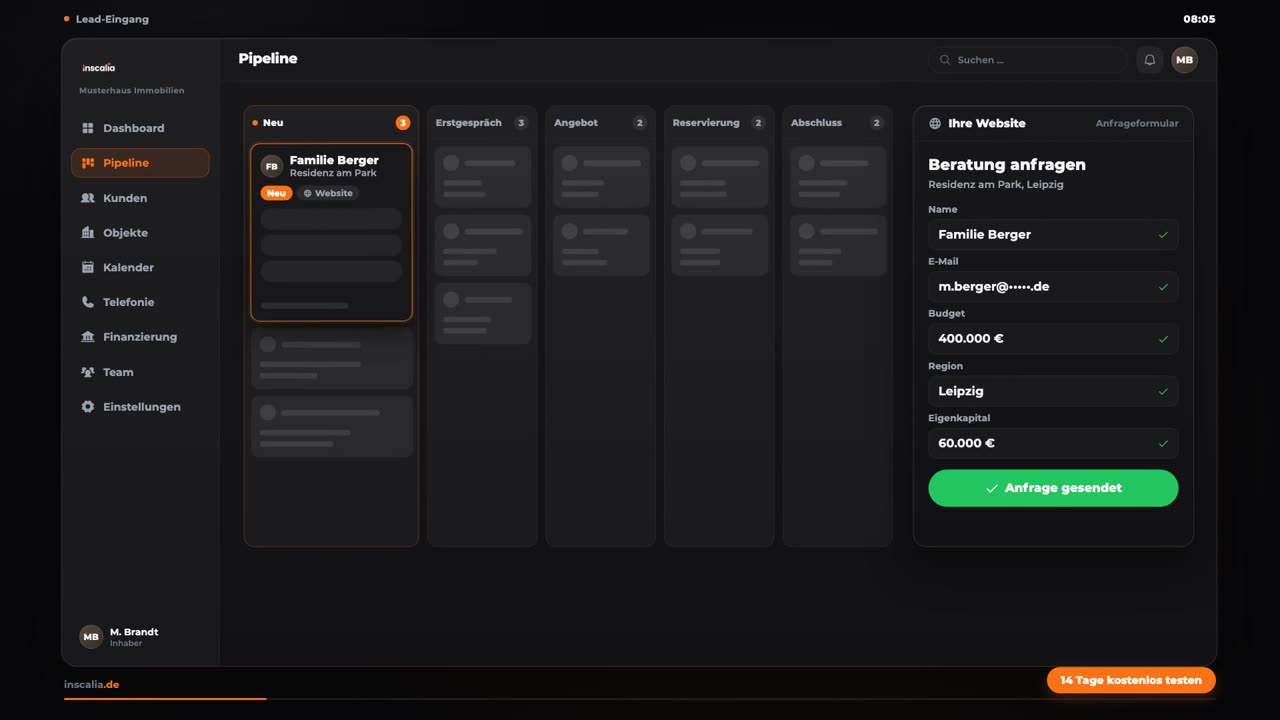
Task: Open the inscalia.de link
Action: point(91,685)
